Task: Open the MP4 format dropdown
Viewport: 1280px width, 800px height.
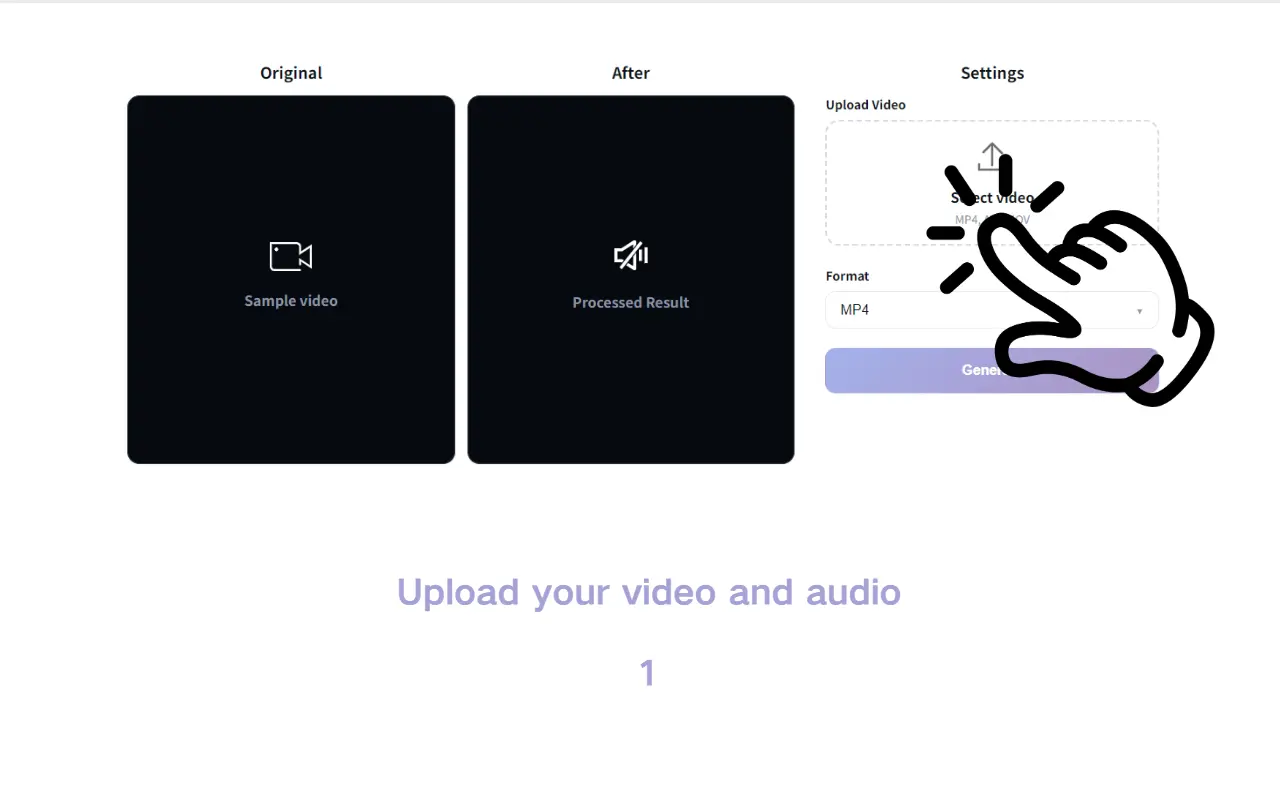Action: 992,310
